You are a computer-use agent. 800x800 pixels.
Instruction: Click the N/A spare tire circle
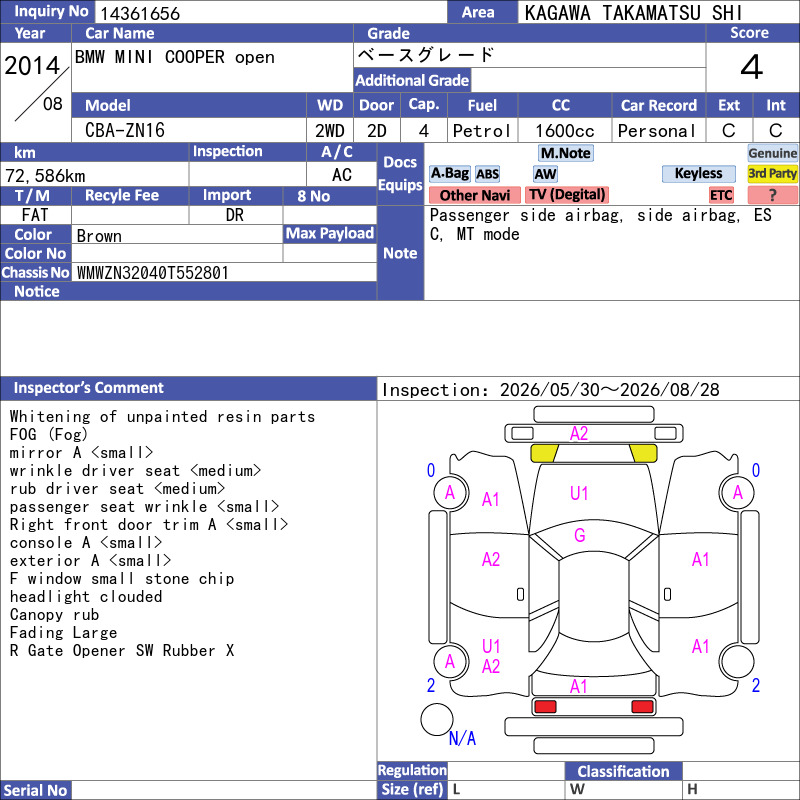click(x=437, y=719)
